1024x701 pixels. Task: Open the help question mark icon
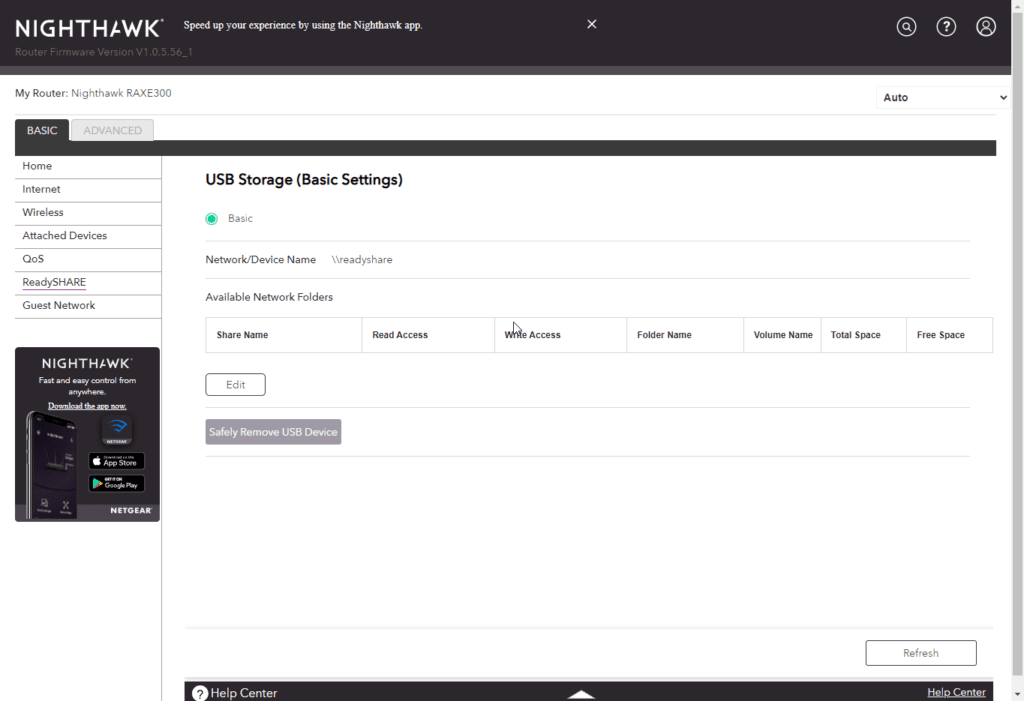pos(946,27)
